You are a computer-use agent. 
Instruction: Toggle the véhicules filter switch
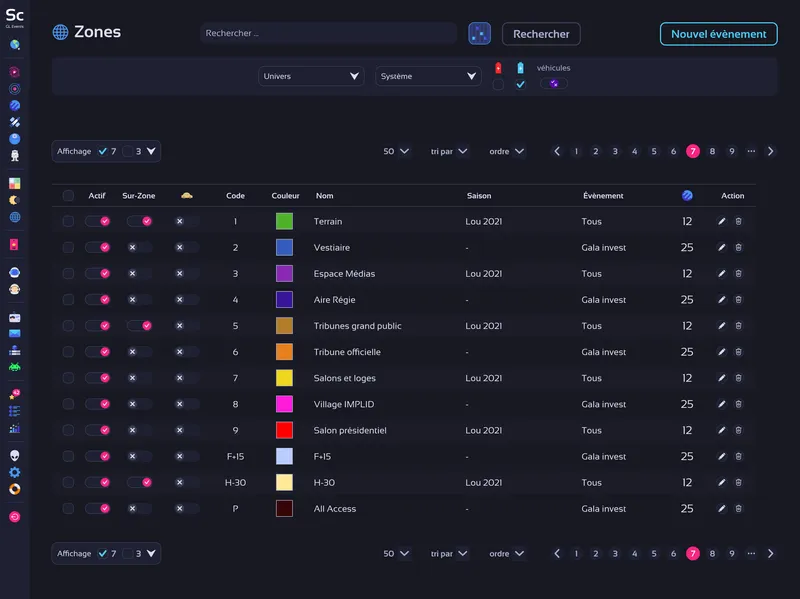[553, 84]
